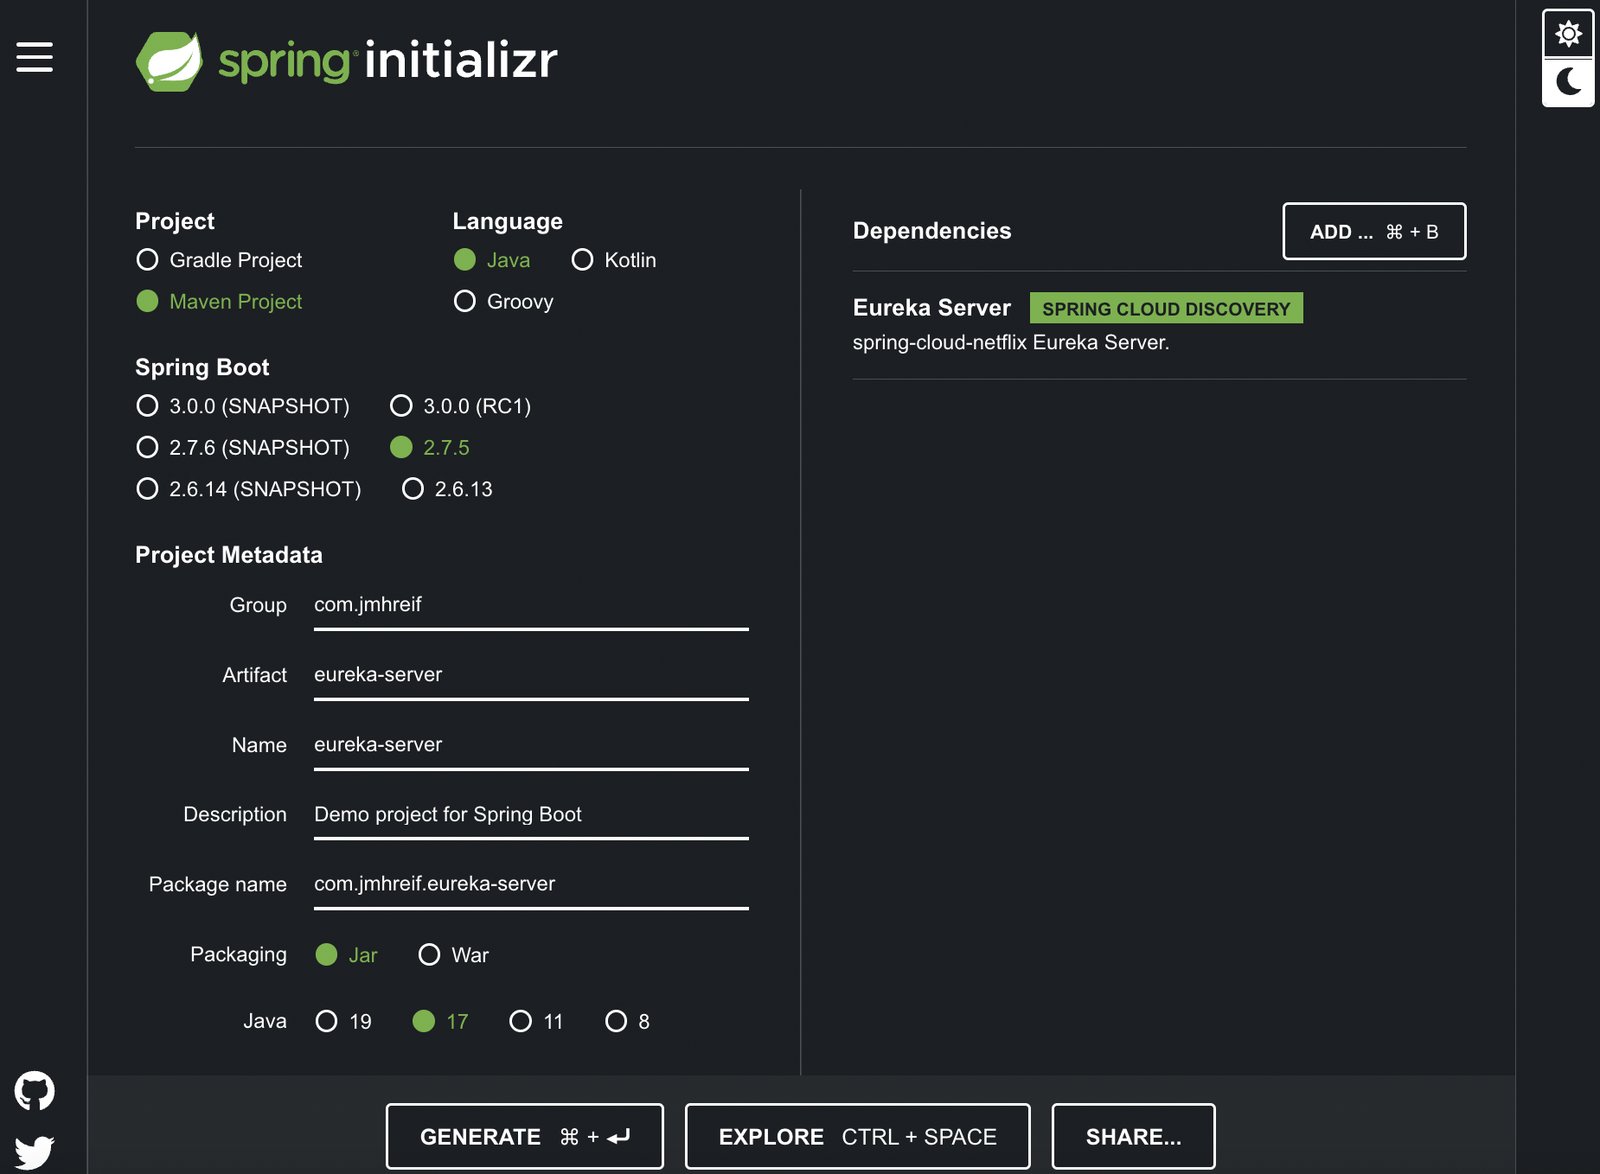
Task: Click the Eureka Server dependency entry
Action: [1159, 325]
